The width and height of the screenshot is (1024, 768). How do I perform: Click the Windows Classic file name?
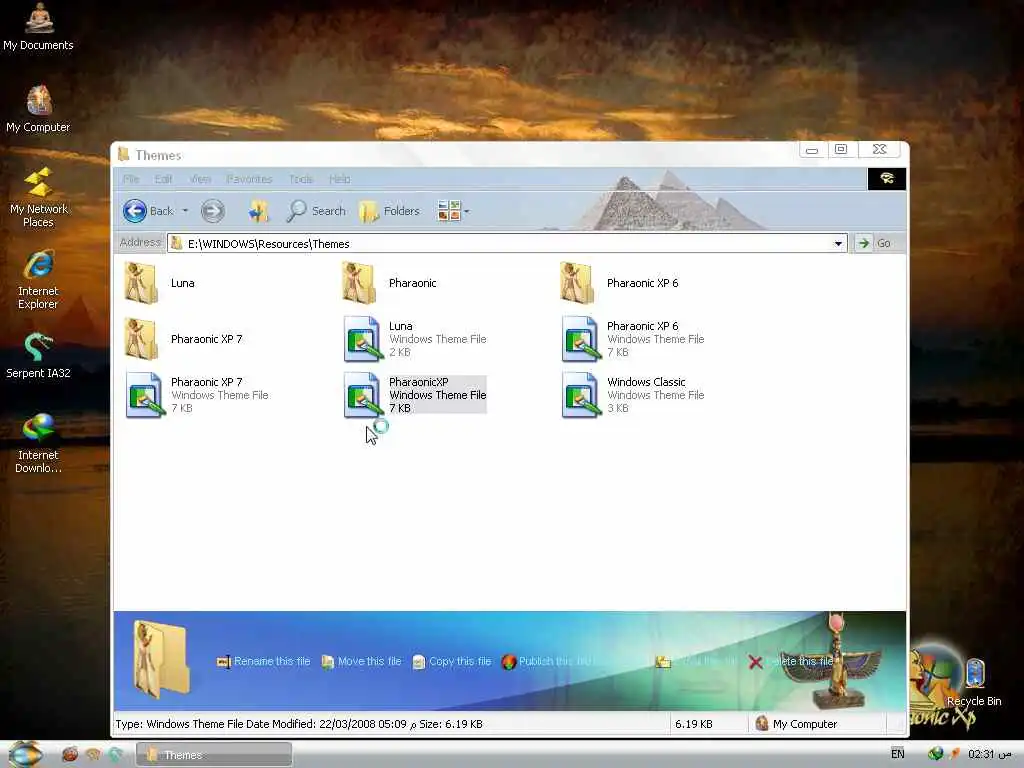click(646, 382)
